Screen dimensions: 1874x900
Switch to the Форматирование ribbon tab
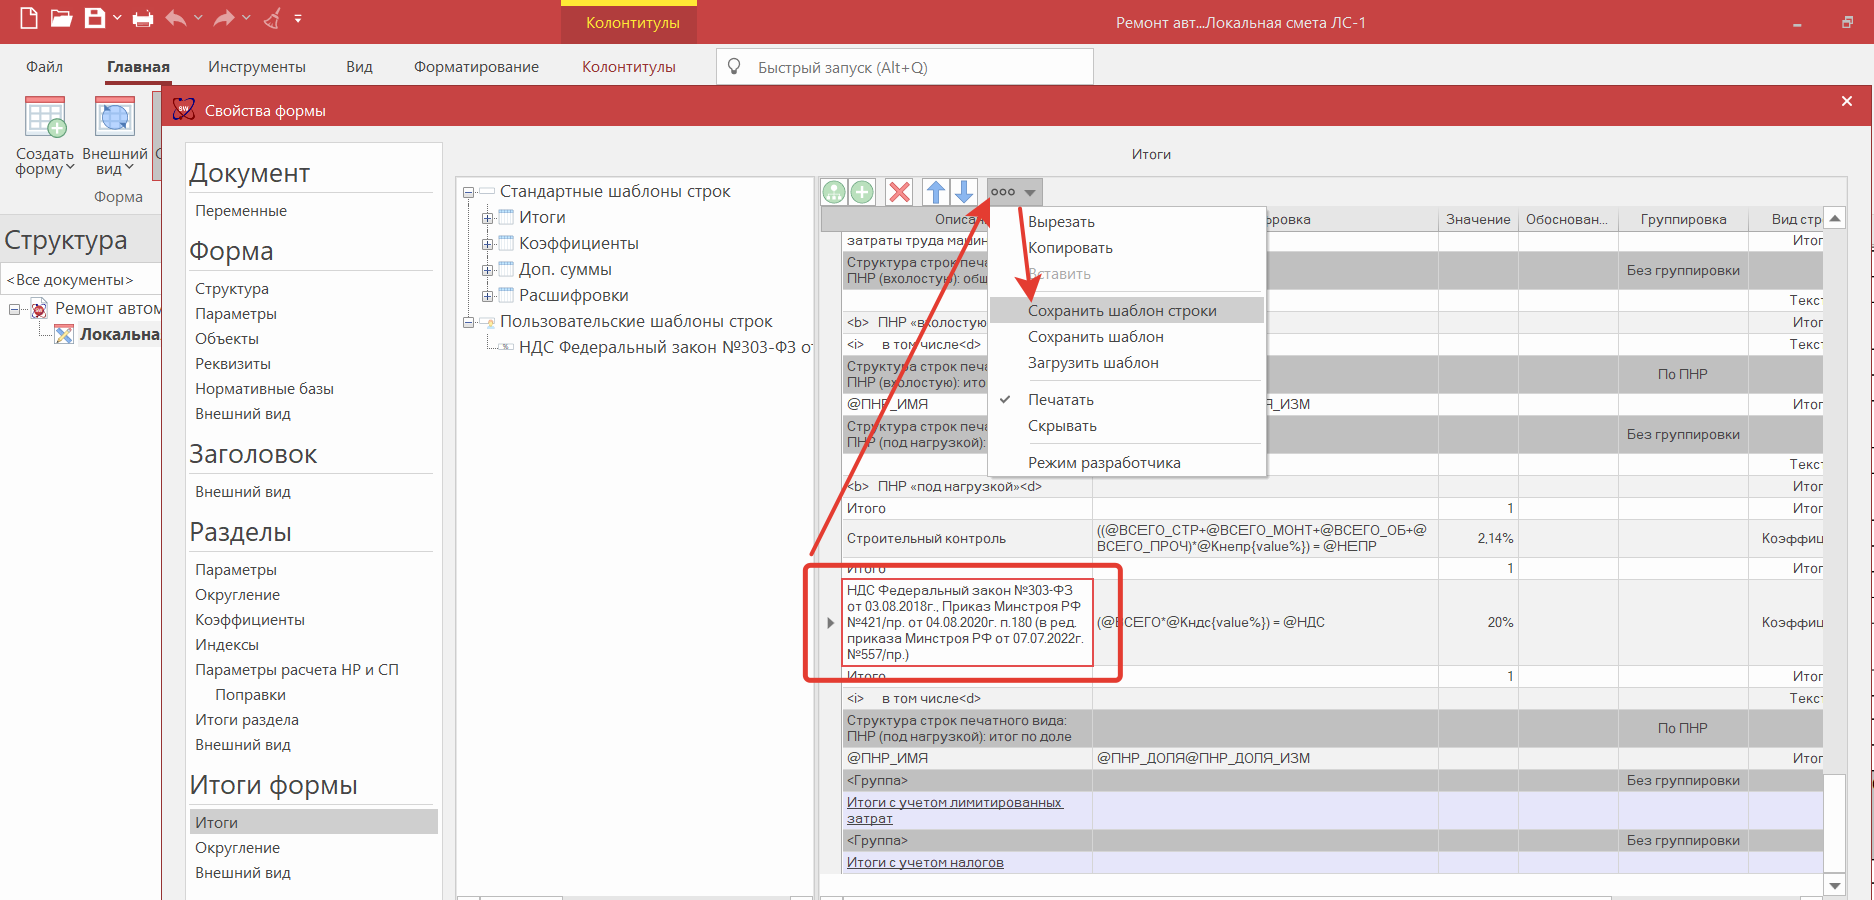point(476,67)
